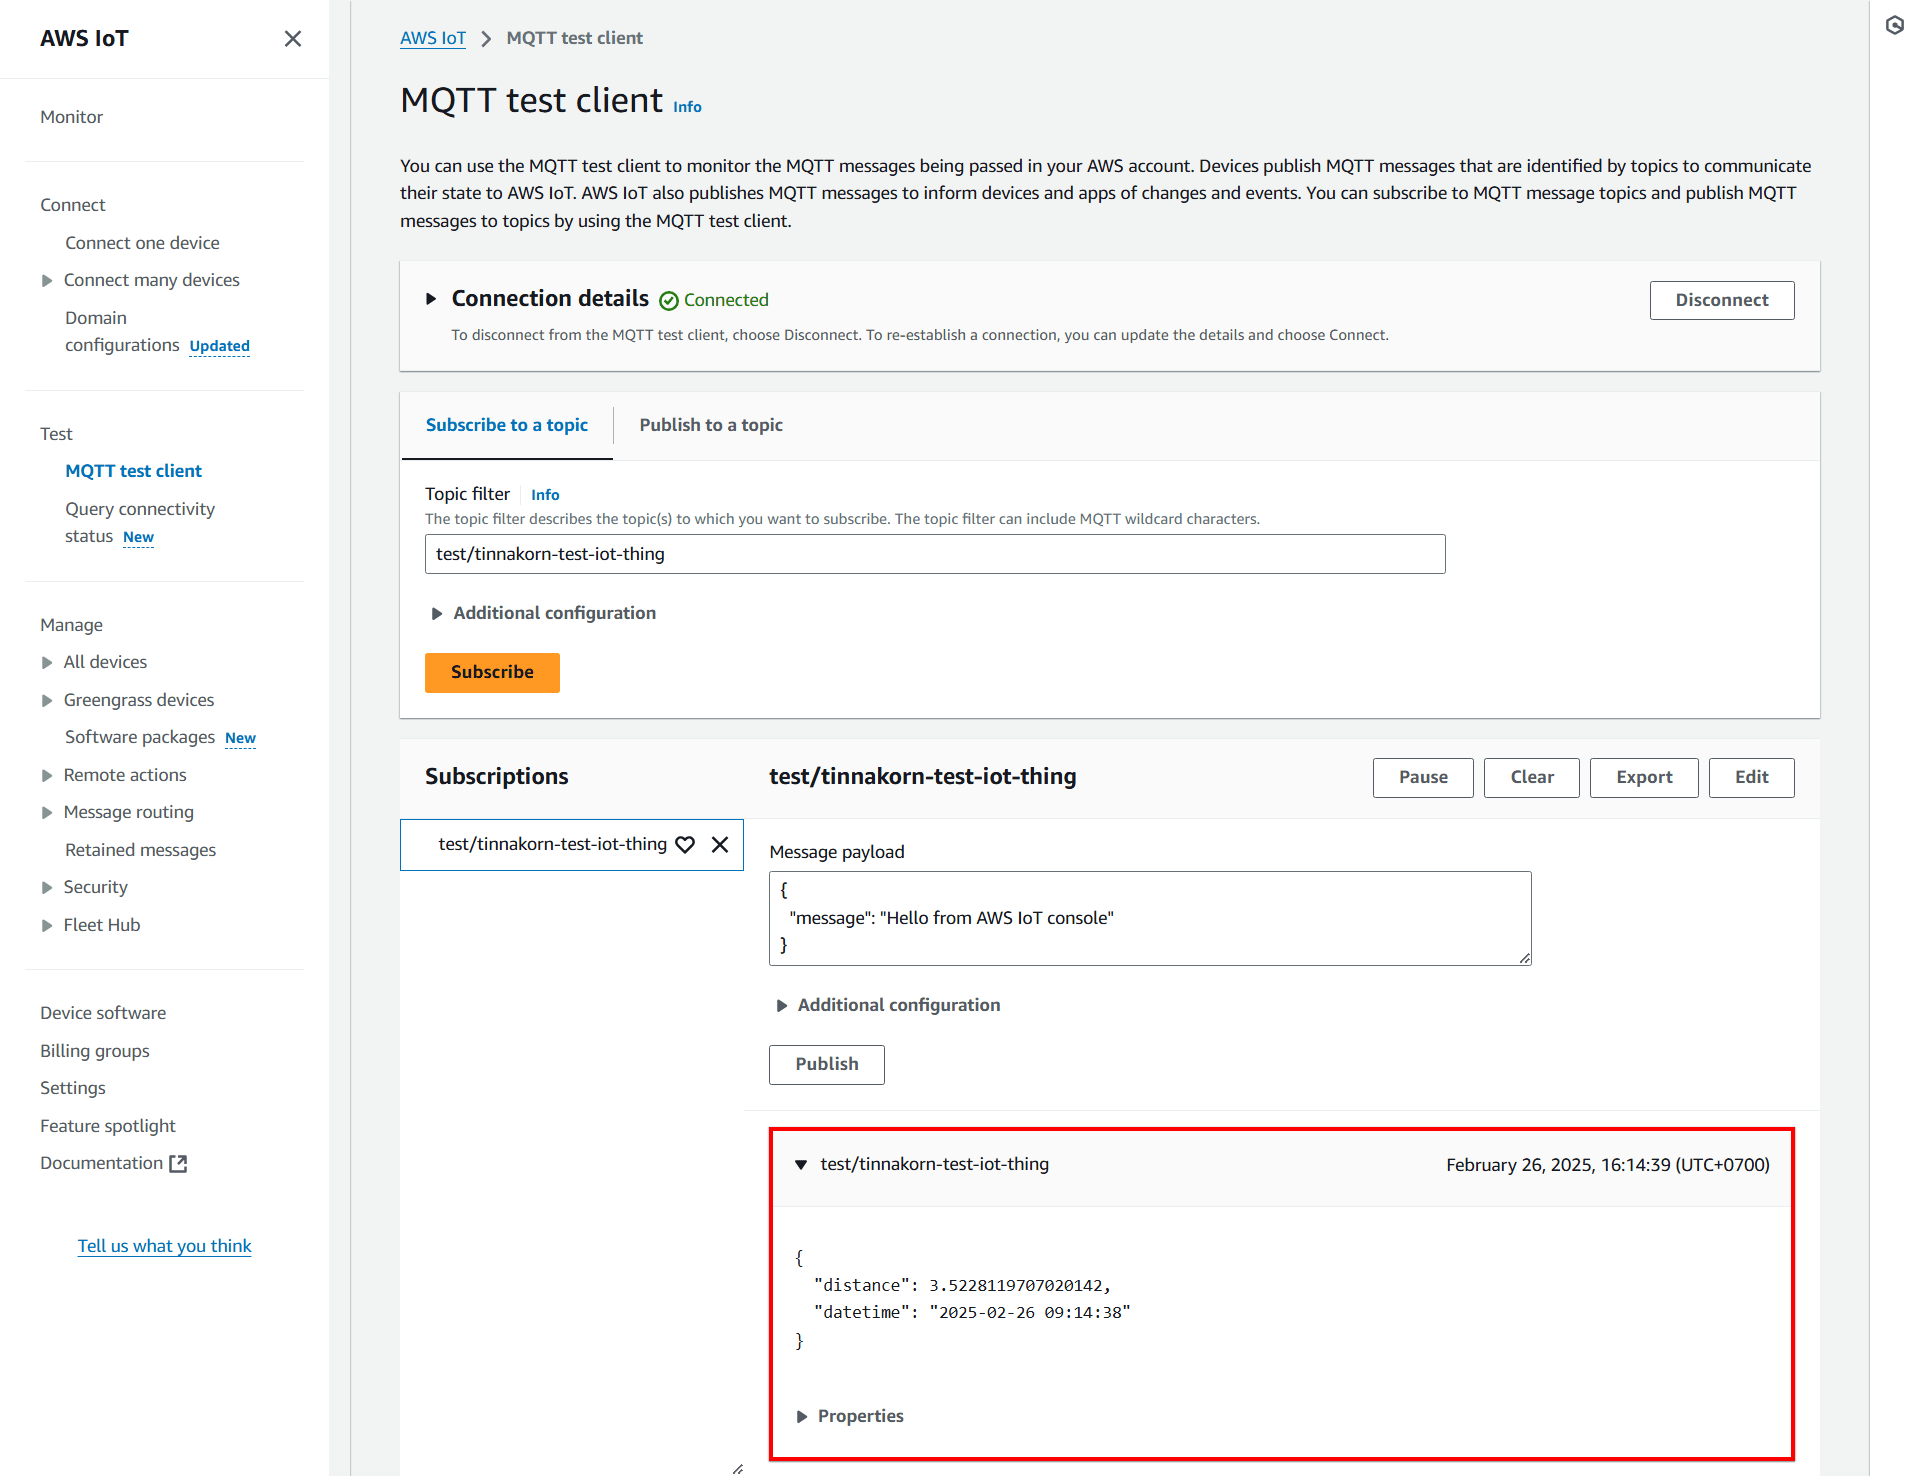Screen dimensions: 1920x1476
Task: Open Query connectivity status page
Action: click(140, 523)
